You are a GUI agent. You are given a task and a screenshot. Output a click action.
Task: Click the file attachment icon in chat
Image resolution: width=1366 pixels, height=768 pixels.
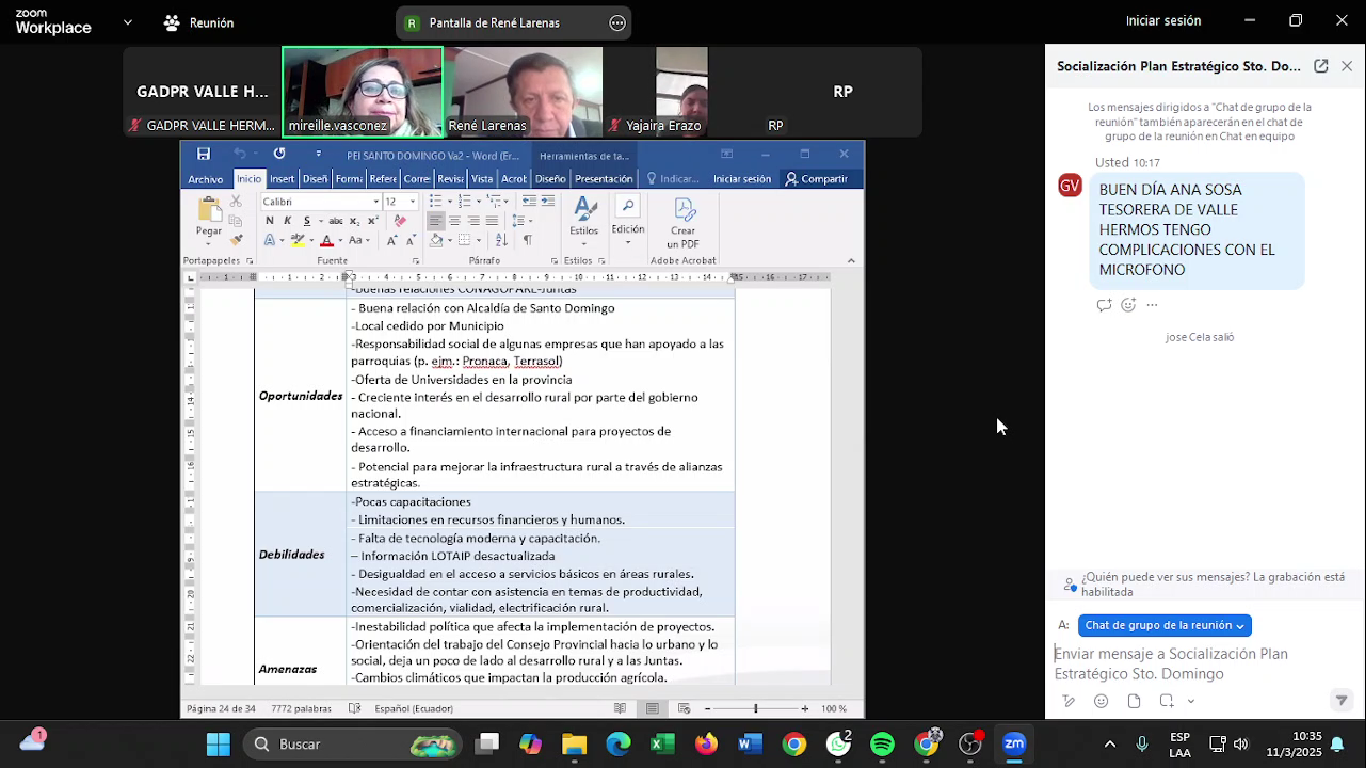point(1134,701)
